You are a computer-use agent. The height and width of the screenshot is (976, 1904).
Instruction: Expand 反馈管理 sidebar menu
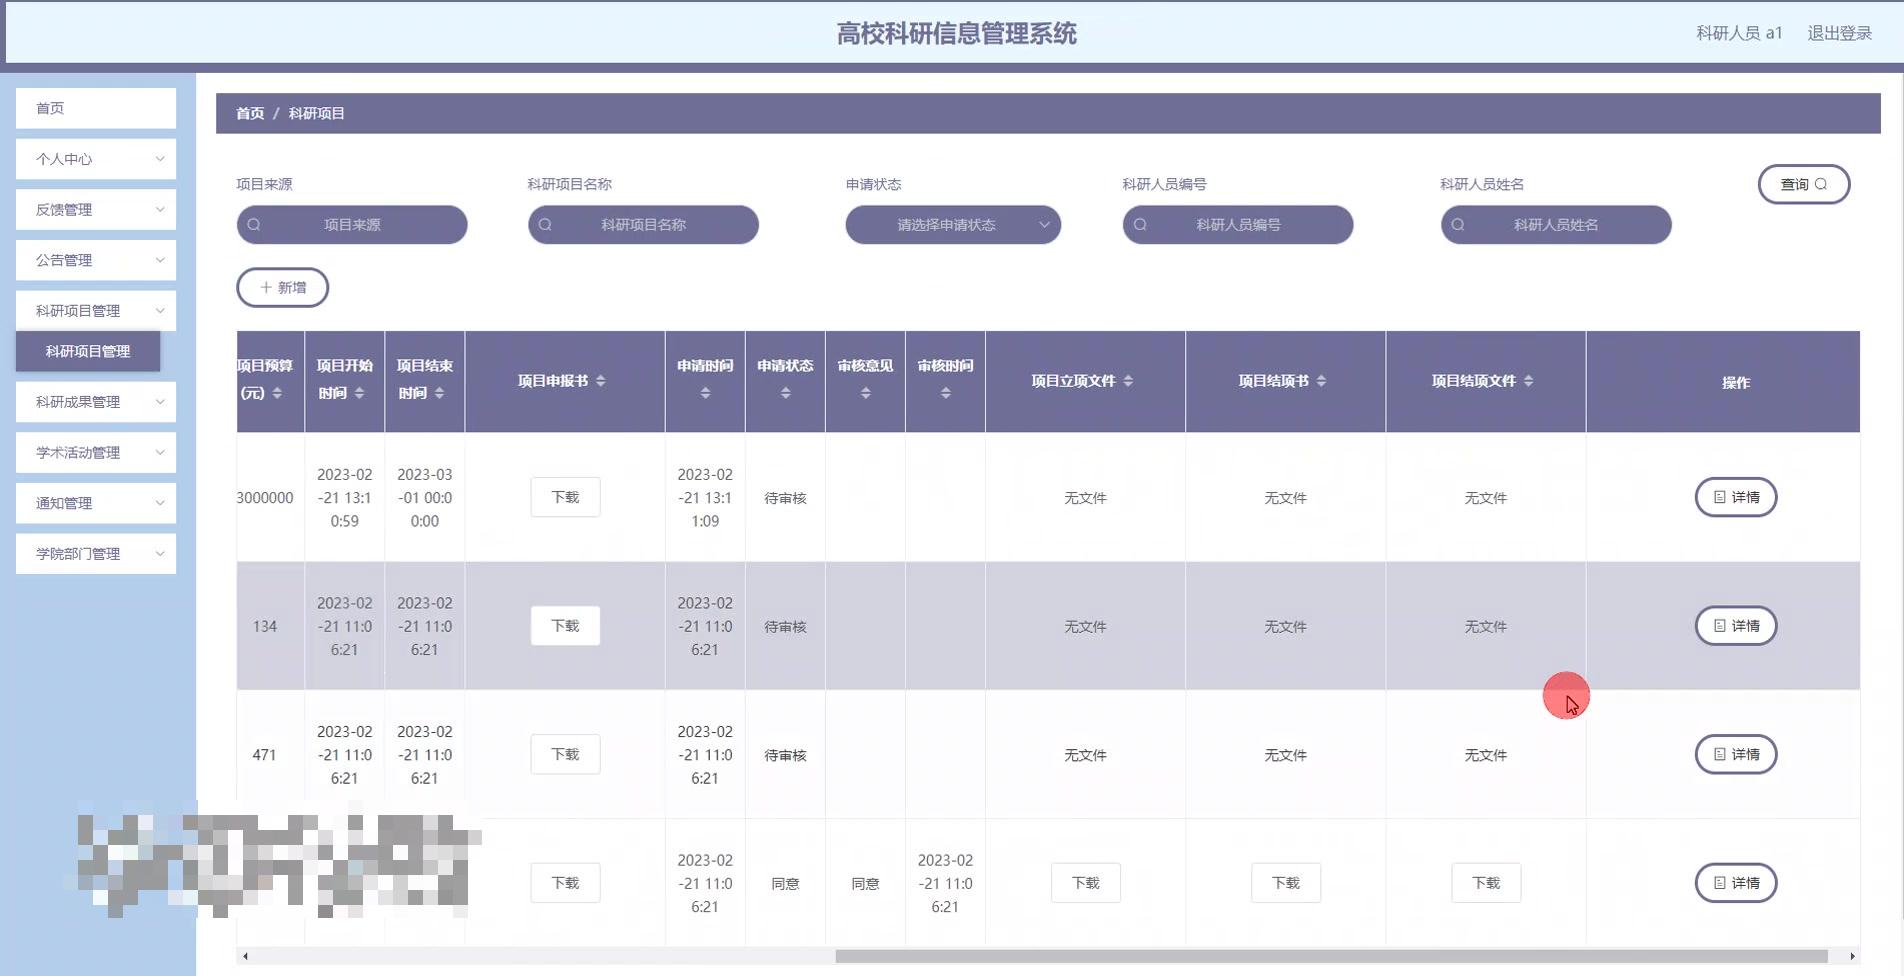coord(96,210)
